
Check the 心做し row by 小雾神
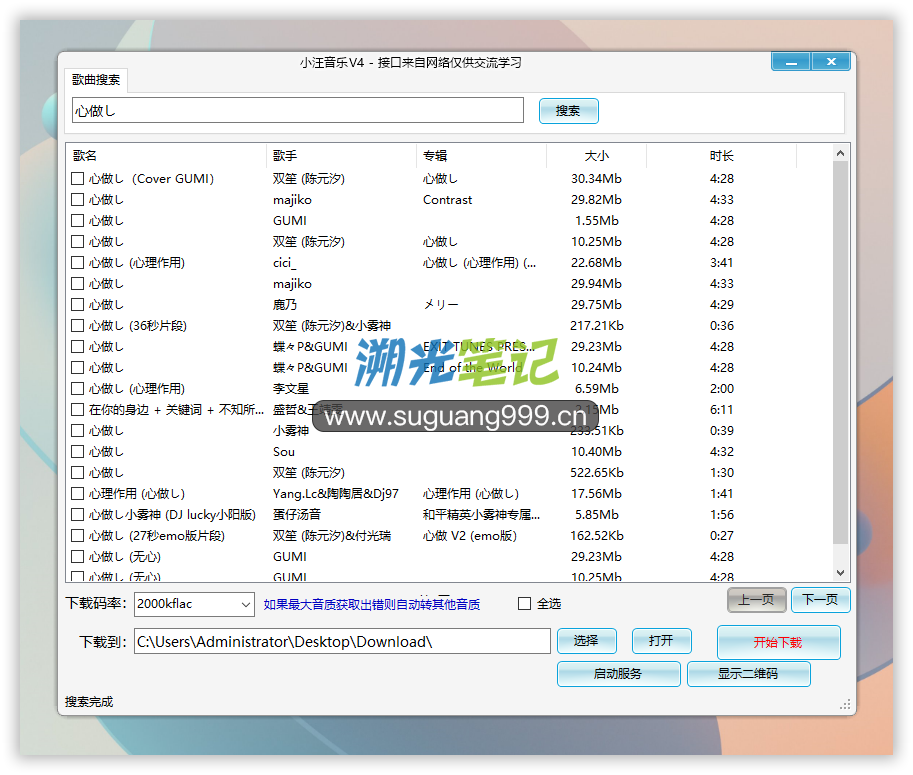point(77,430)
